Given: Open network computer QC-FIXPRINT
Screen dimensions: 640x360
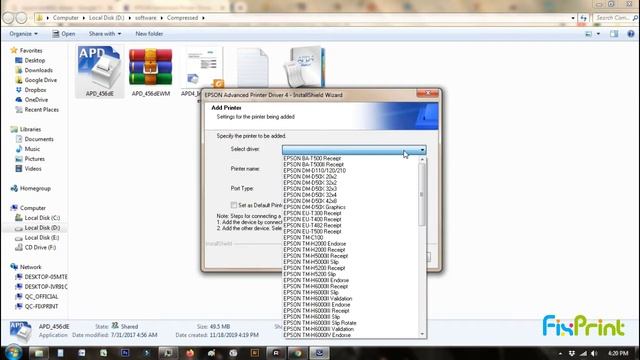Looking at the screenshot, I should 41,307.
